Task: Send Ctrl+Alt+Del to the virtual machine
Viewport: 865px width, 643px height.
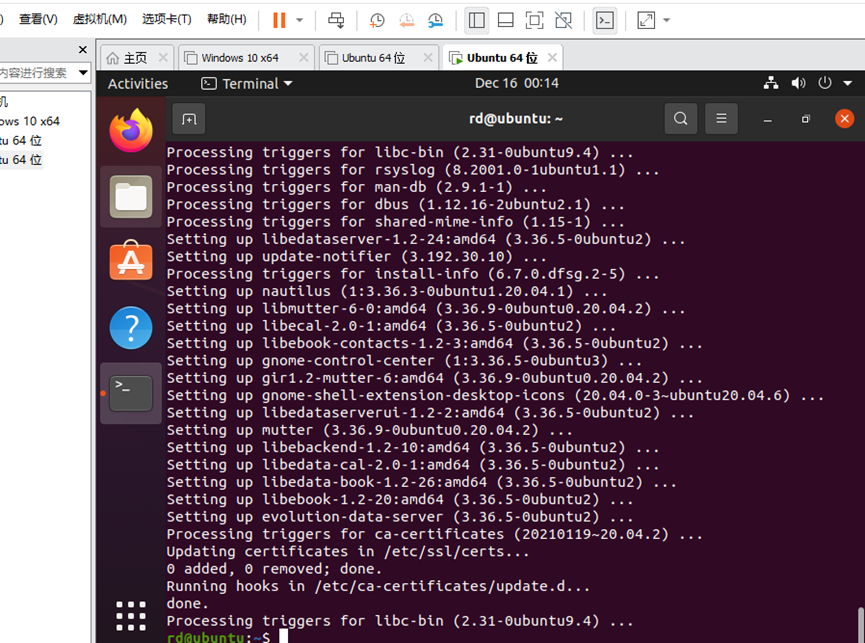Action: (336, 20)
